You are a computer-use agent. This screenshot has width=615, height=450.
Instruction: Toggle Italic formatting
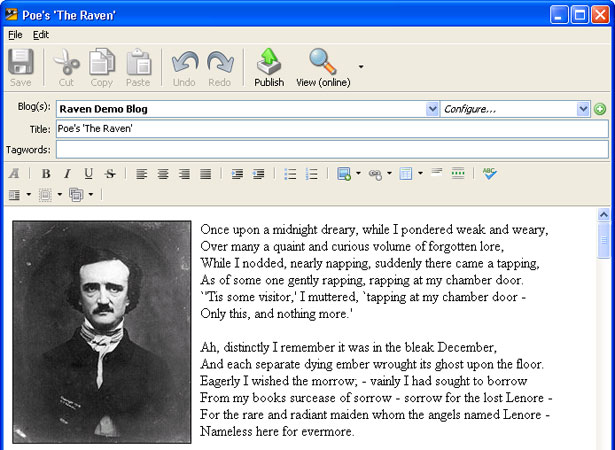[67, 174]
